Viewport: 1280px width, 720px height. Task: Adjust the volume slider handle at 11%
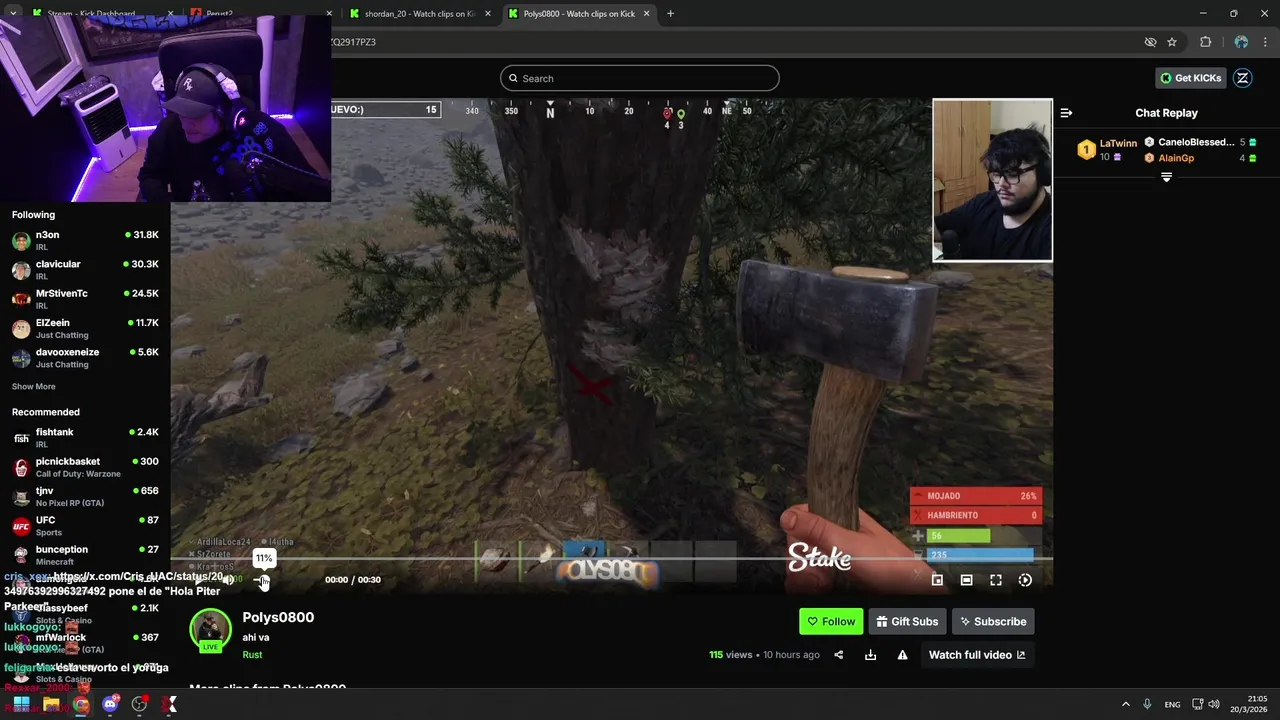261,580
